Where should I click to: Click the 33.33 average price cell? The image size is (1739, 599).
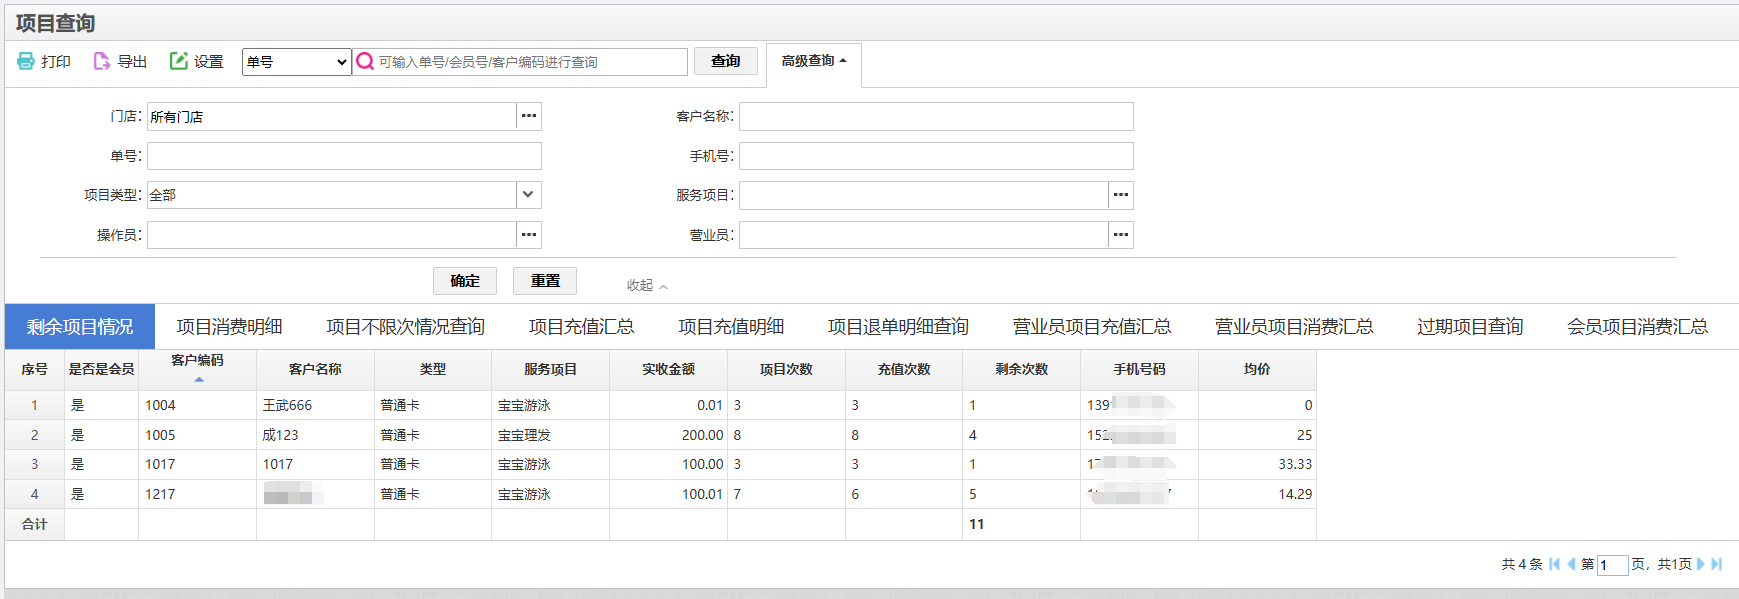click(x=1257, y=464)
